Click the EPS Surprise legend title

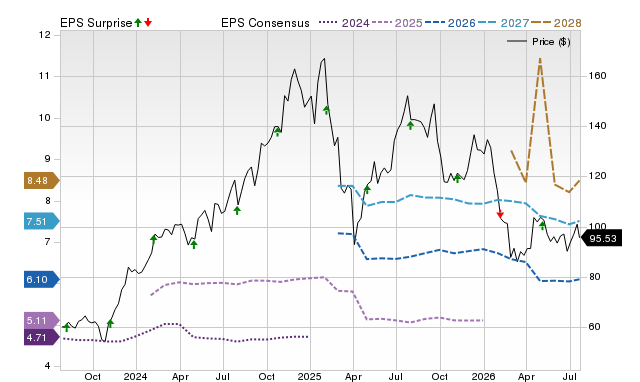96,23
